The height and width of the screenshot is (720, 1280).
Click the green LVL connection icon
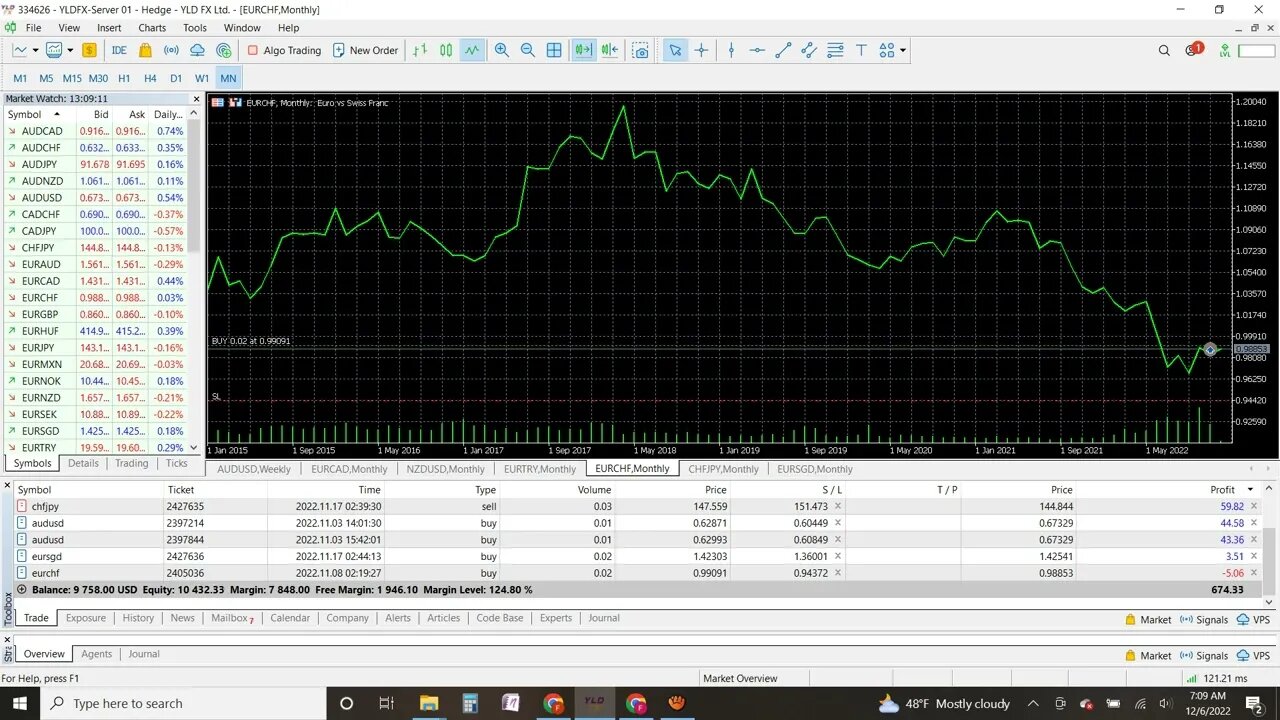point(1225,50)
